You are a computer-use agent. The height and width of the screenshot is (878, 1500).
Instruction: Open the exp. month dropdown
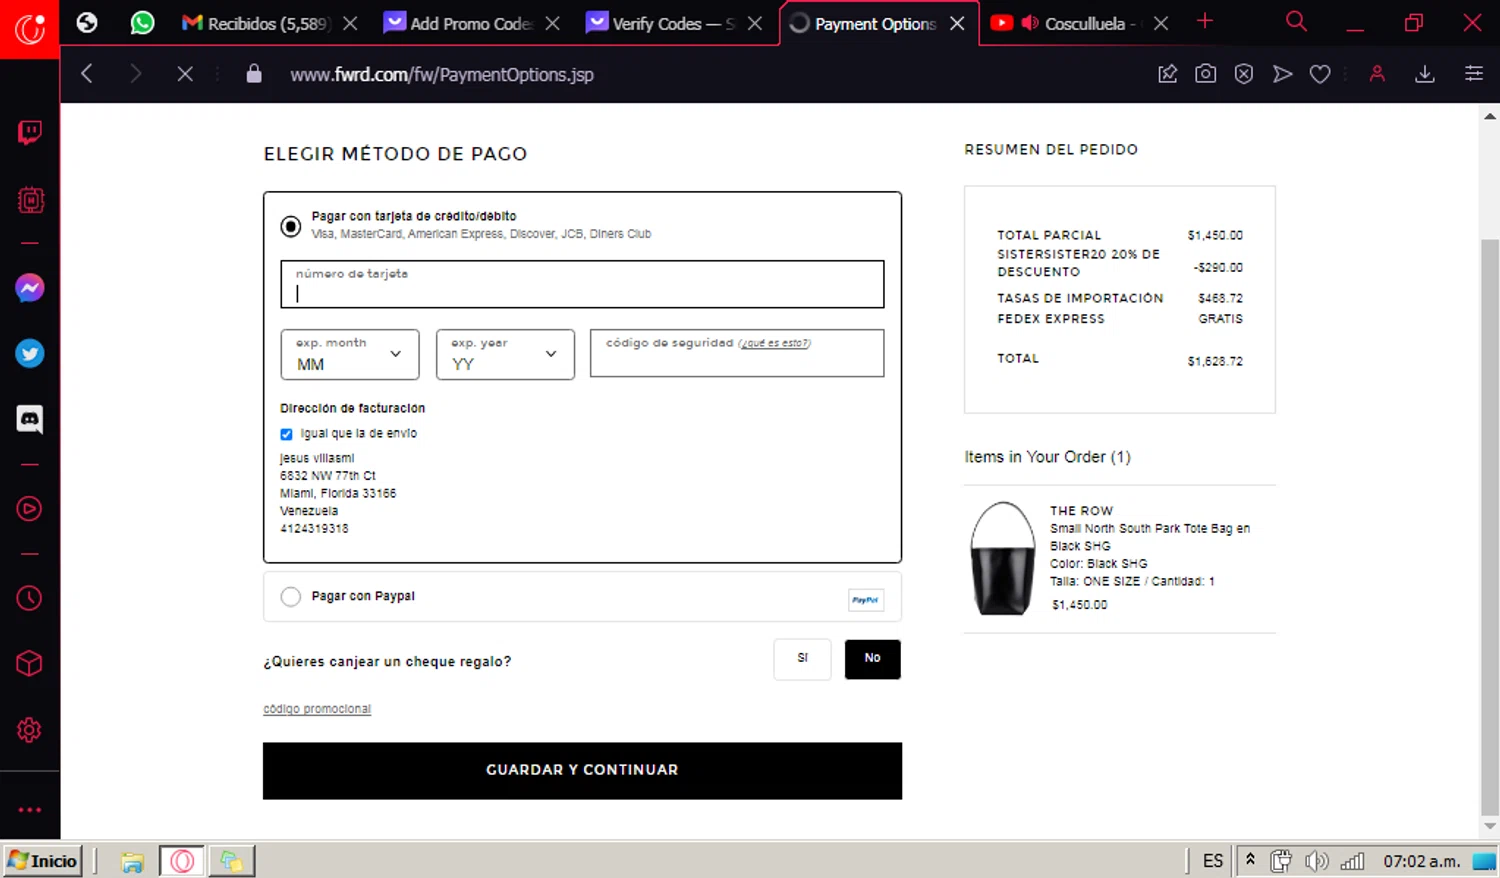point(350,354)
